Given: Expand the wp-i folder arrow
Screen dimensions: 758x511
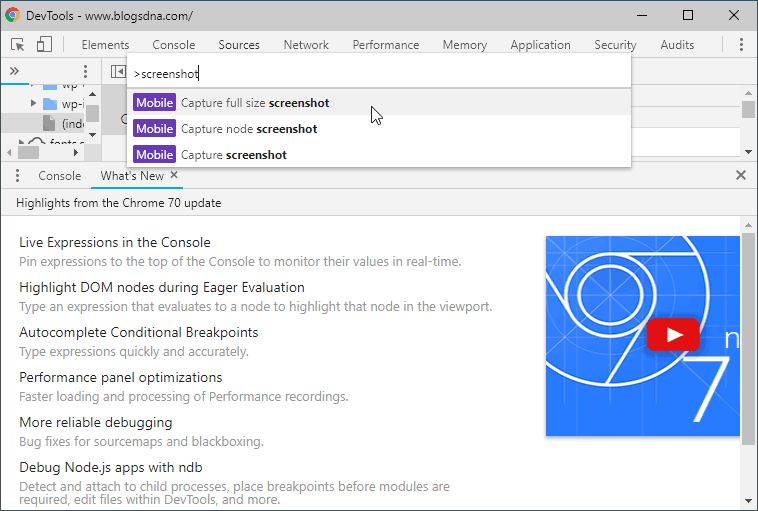Looking at the screenshot, I should click(33, 103).
